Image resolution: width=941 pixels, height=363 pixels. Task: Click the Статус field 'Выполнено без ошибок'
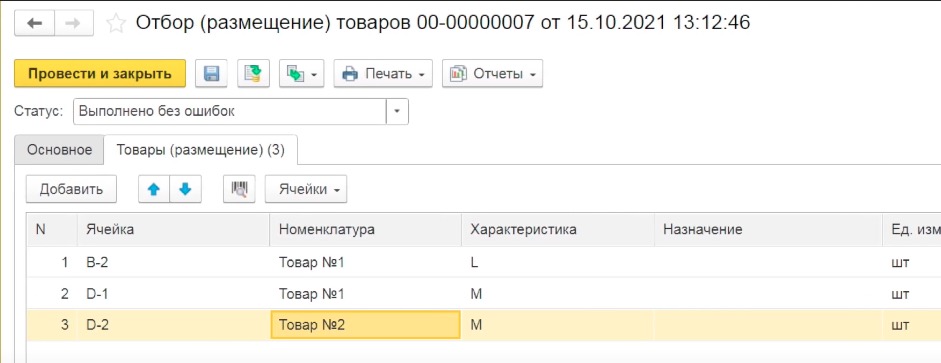pyautogui.click(x=230, y=112)
